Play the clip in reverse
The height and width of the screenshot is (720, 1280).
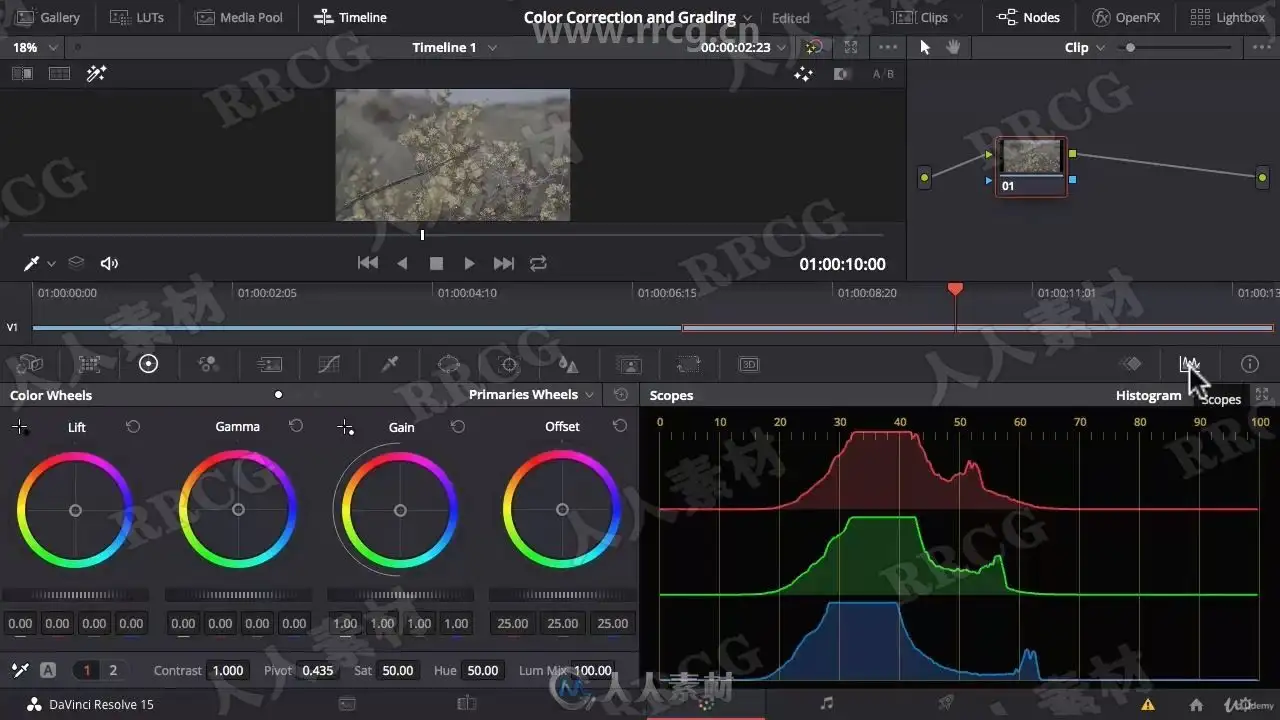[x=402, y=263]
